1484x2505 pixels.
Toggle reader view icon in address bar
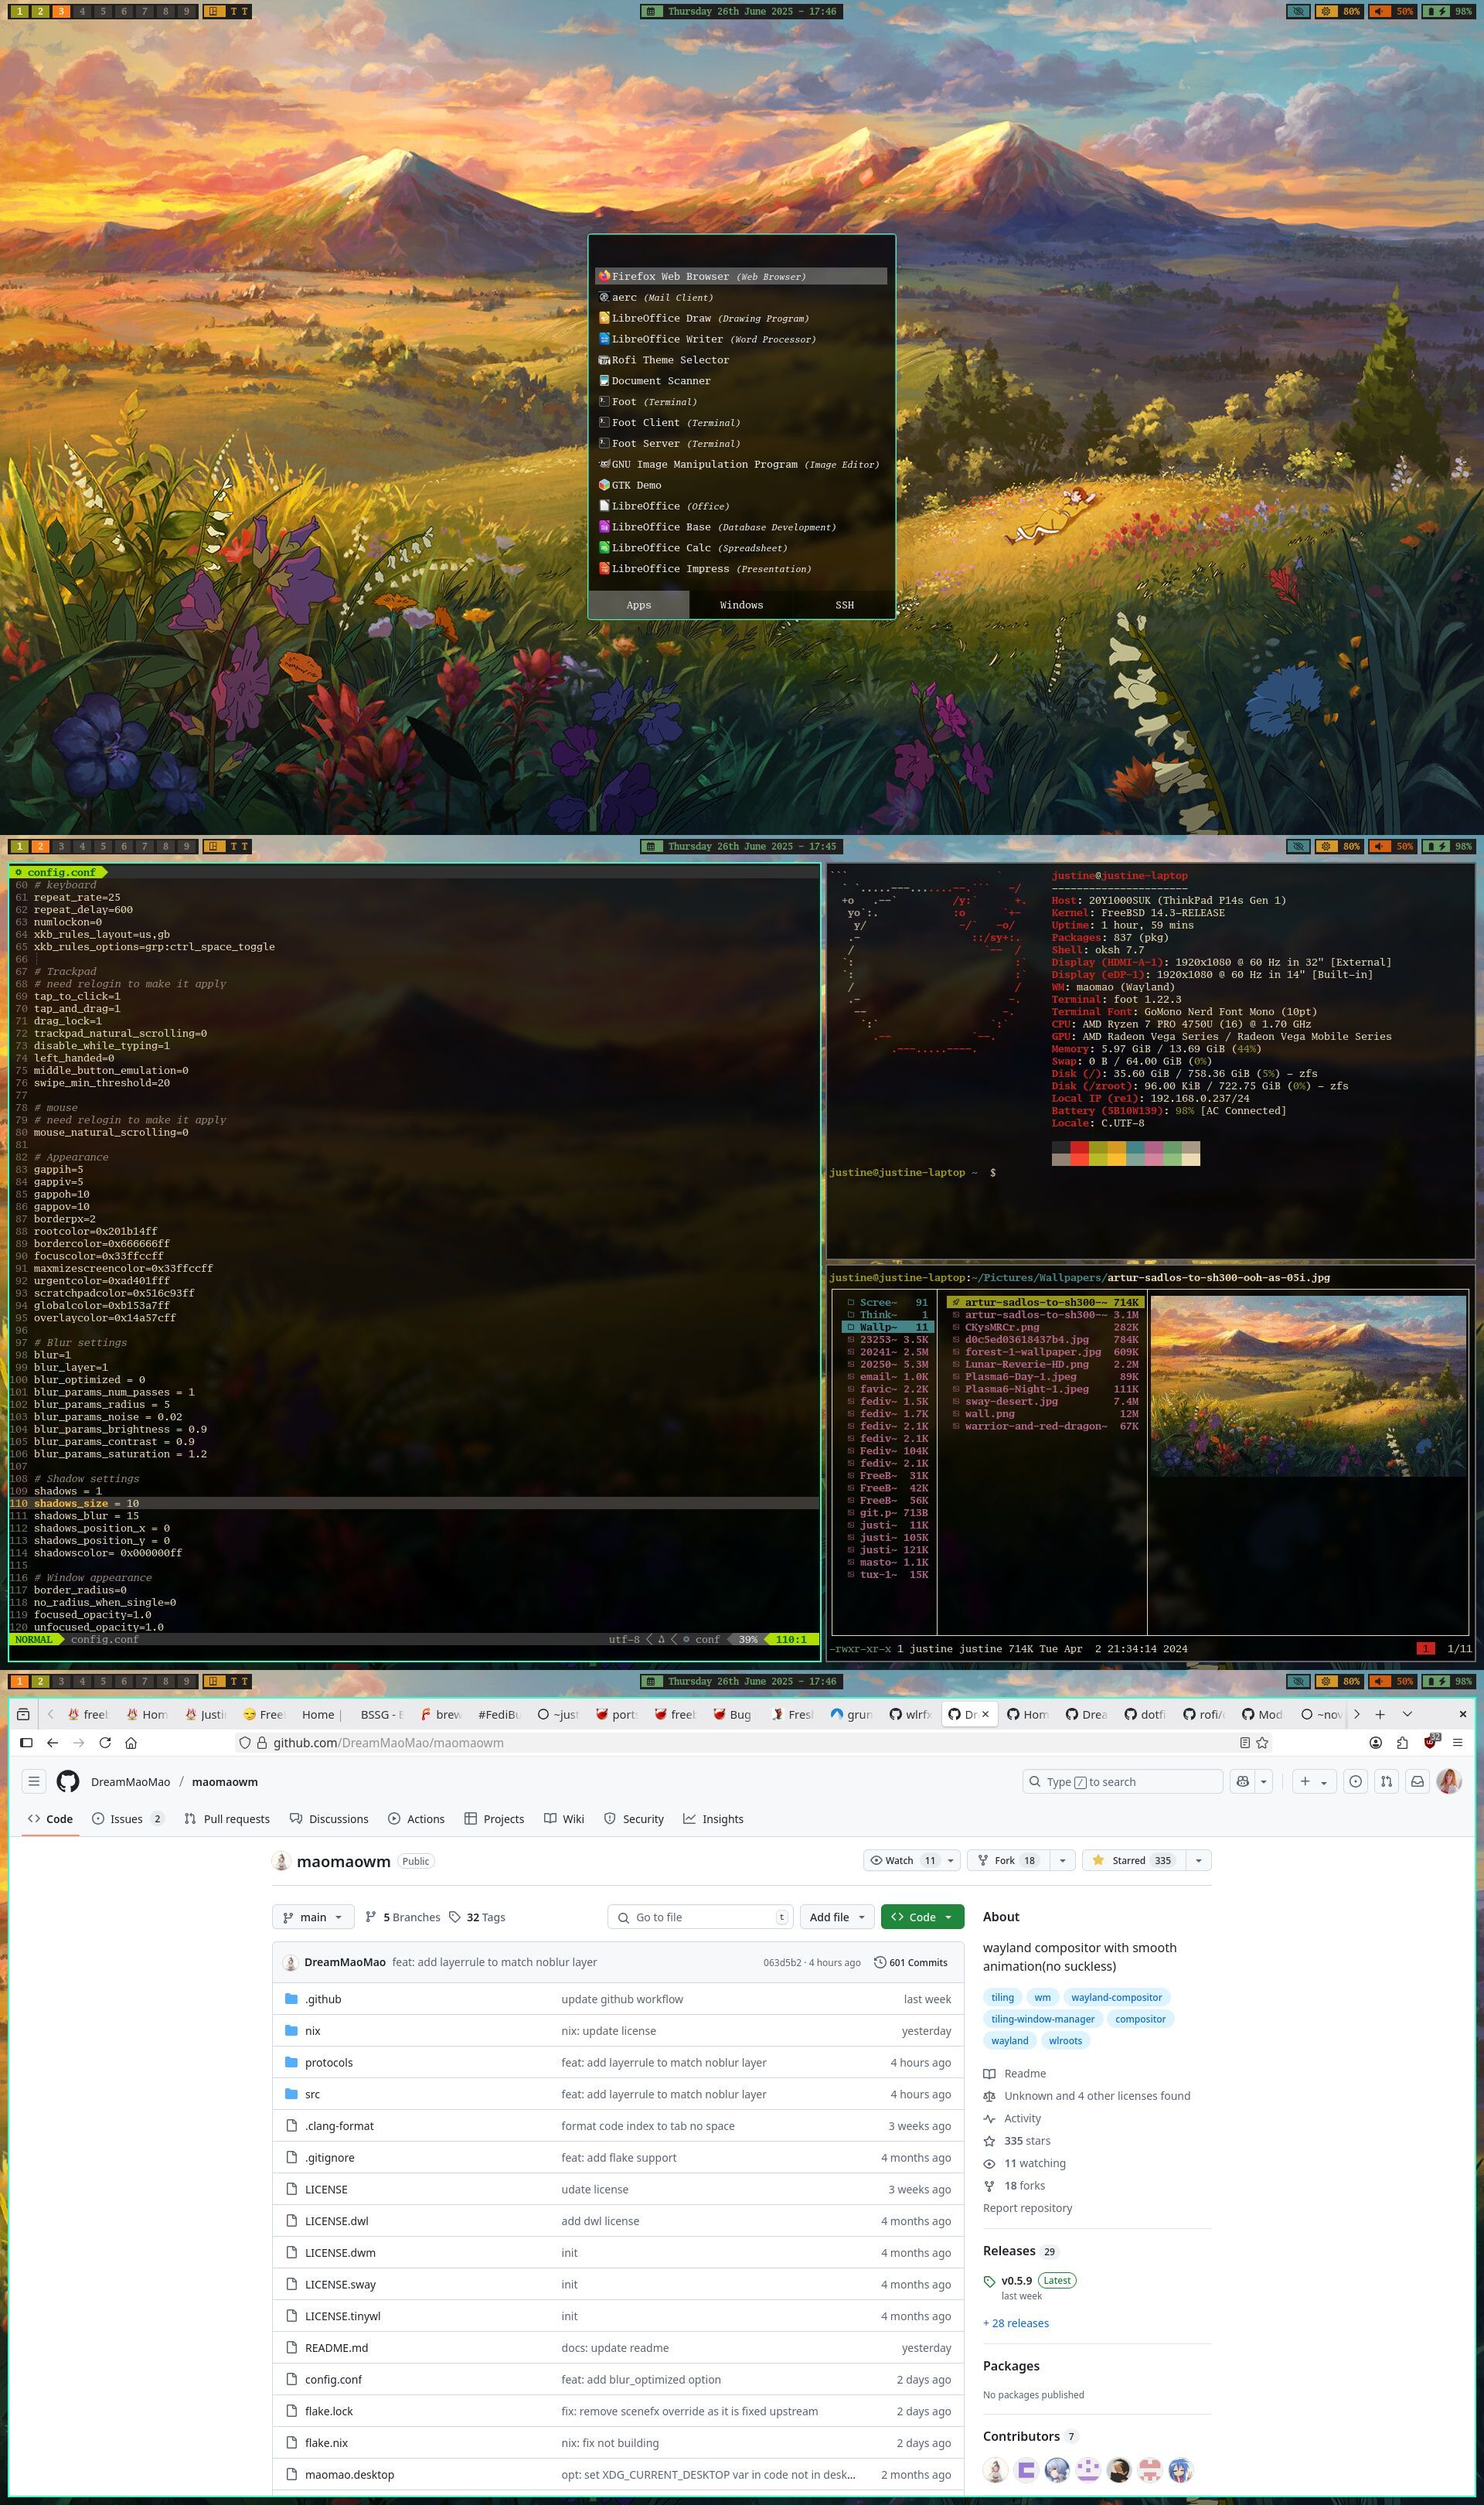pyautogui.click(x=1245, y=1743)
